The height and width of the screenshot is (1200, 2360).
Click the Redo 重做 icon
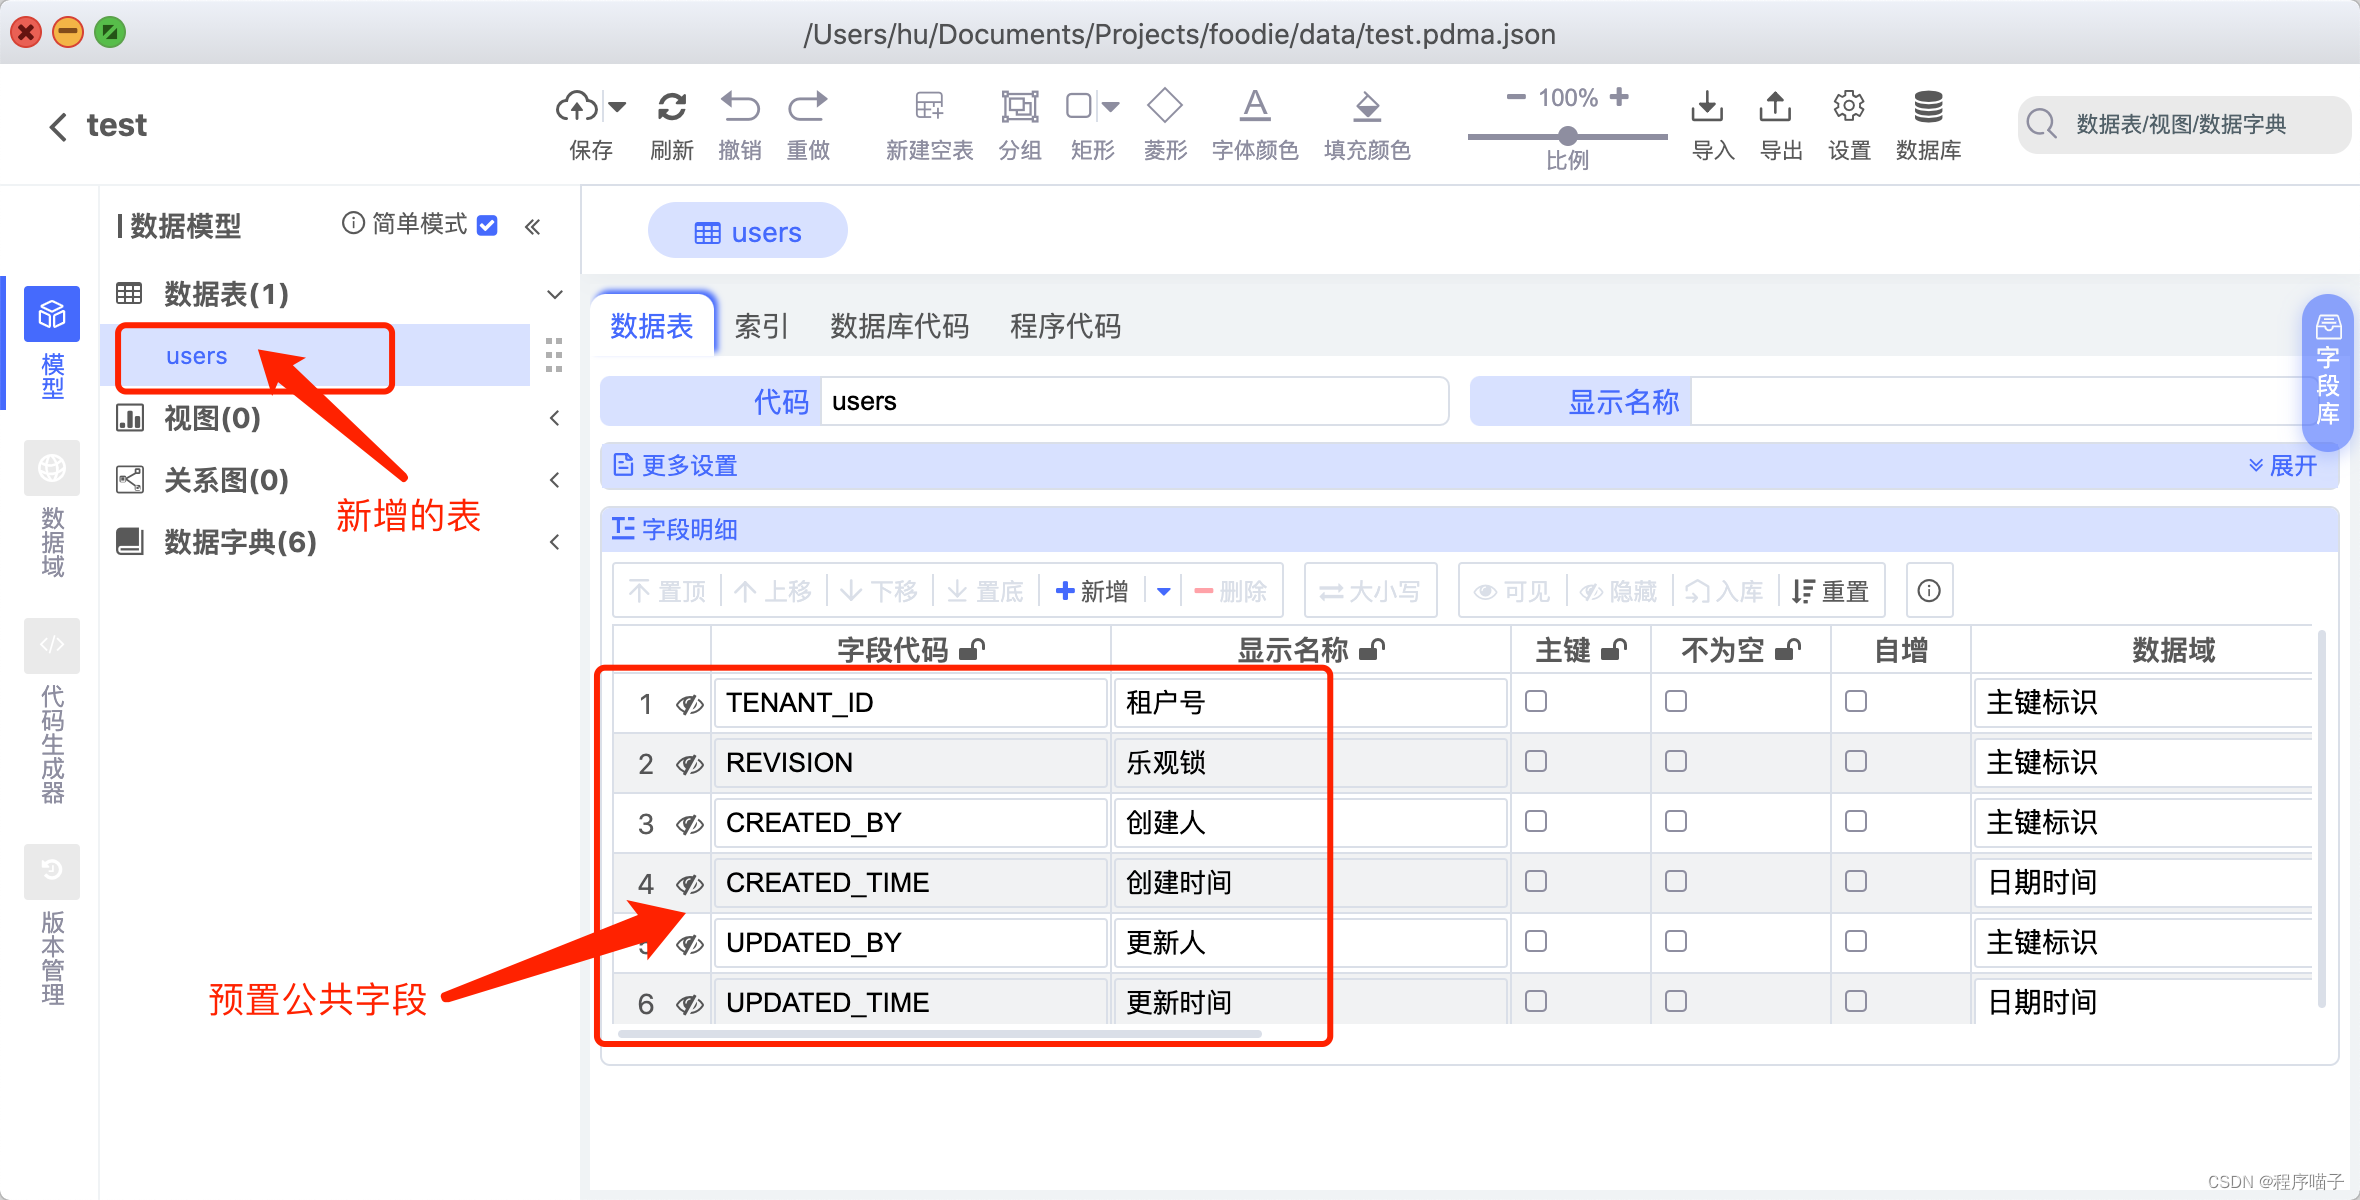point(808,106)
